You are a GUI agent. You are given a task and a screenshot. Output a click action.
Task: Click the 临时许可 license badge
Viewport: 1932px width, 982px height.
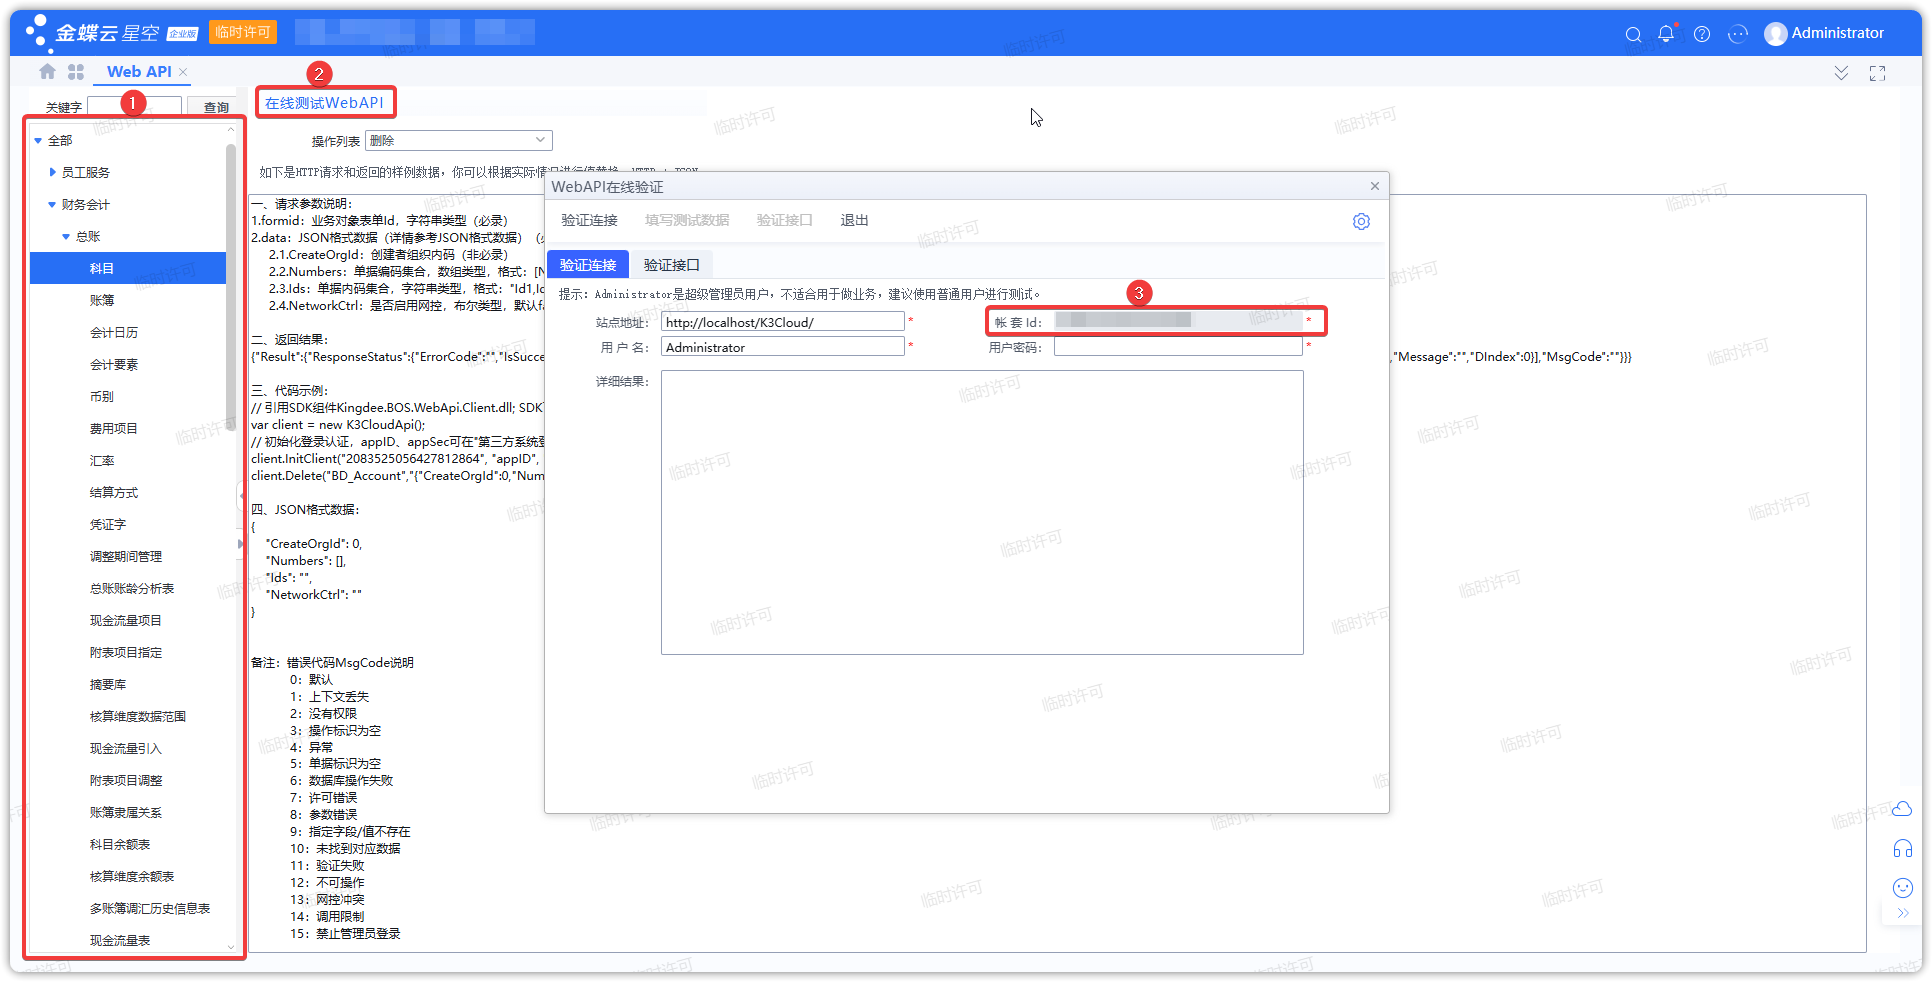click(243, 33)
